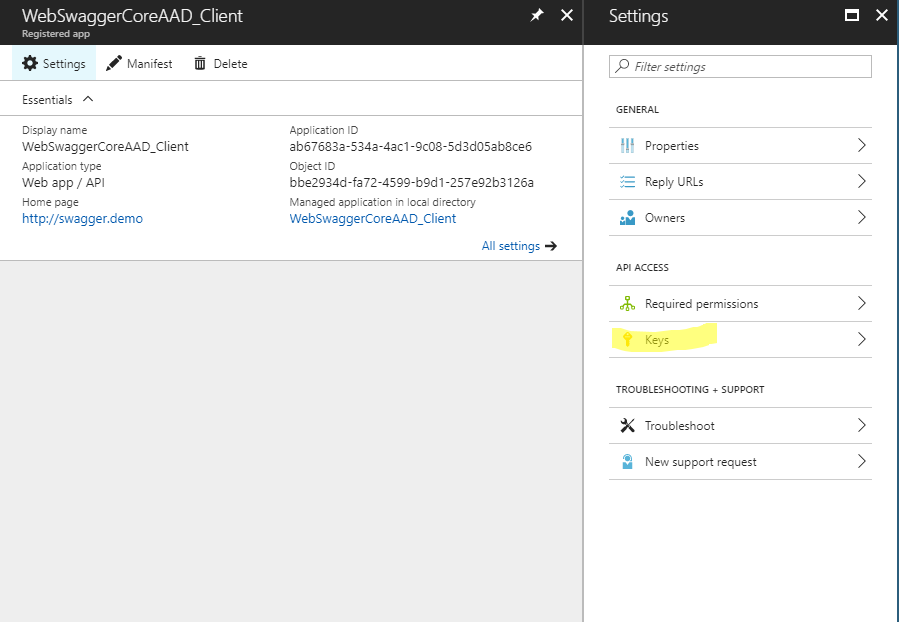Focus the Filter settings input field

coord(740,66)
